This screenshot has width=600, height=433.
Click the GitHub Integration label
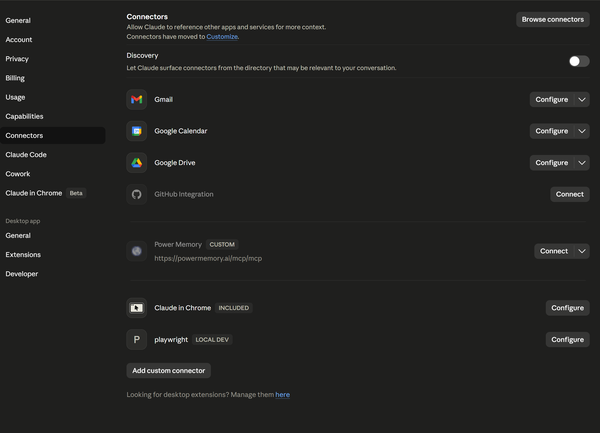point(184,194)
